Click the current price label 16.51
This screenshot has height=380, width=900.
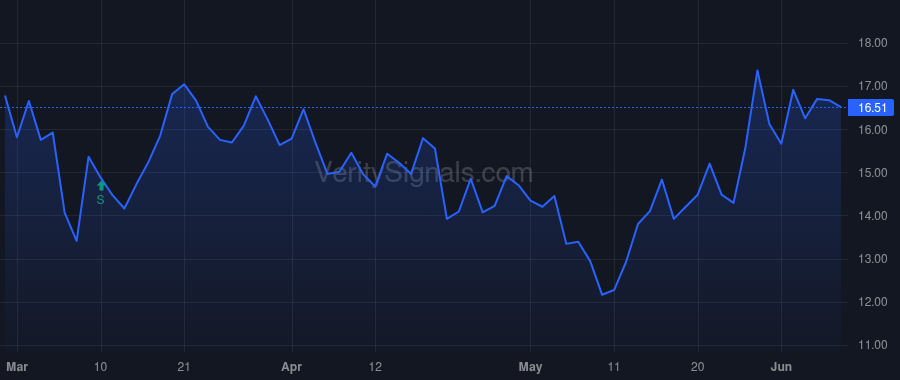pyautogui.click(x=871, y=107)
